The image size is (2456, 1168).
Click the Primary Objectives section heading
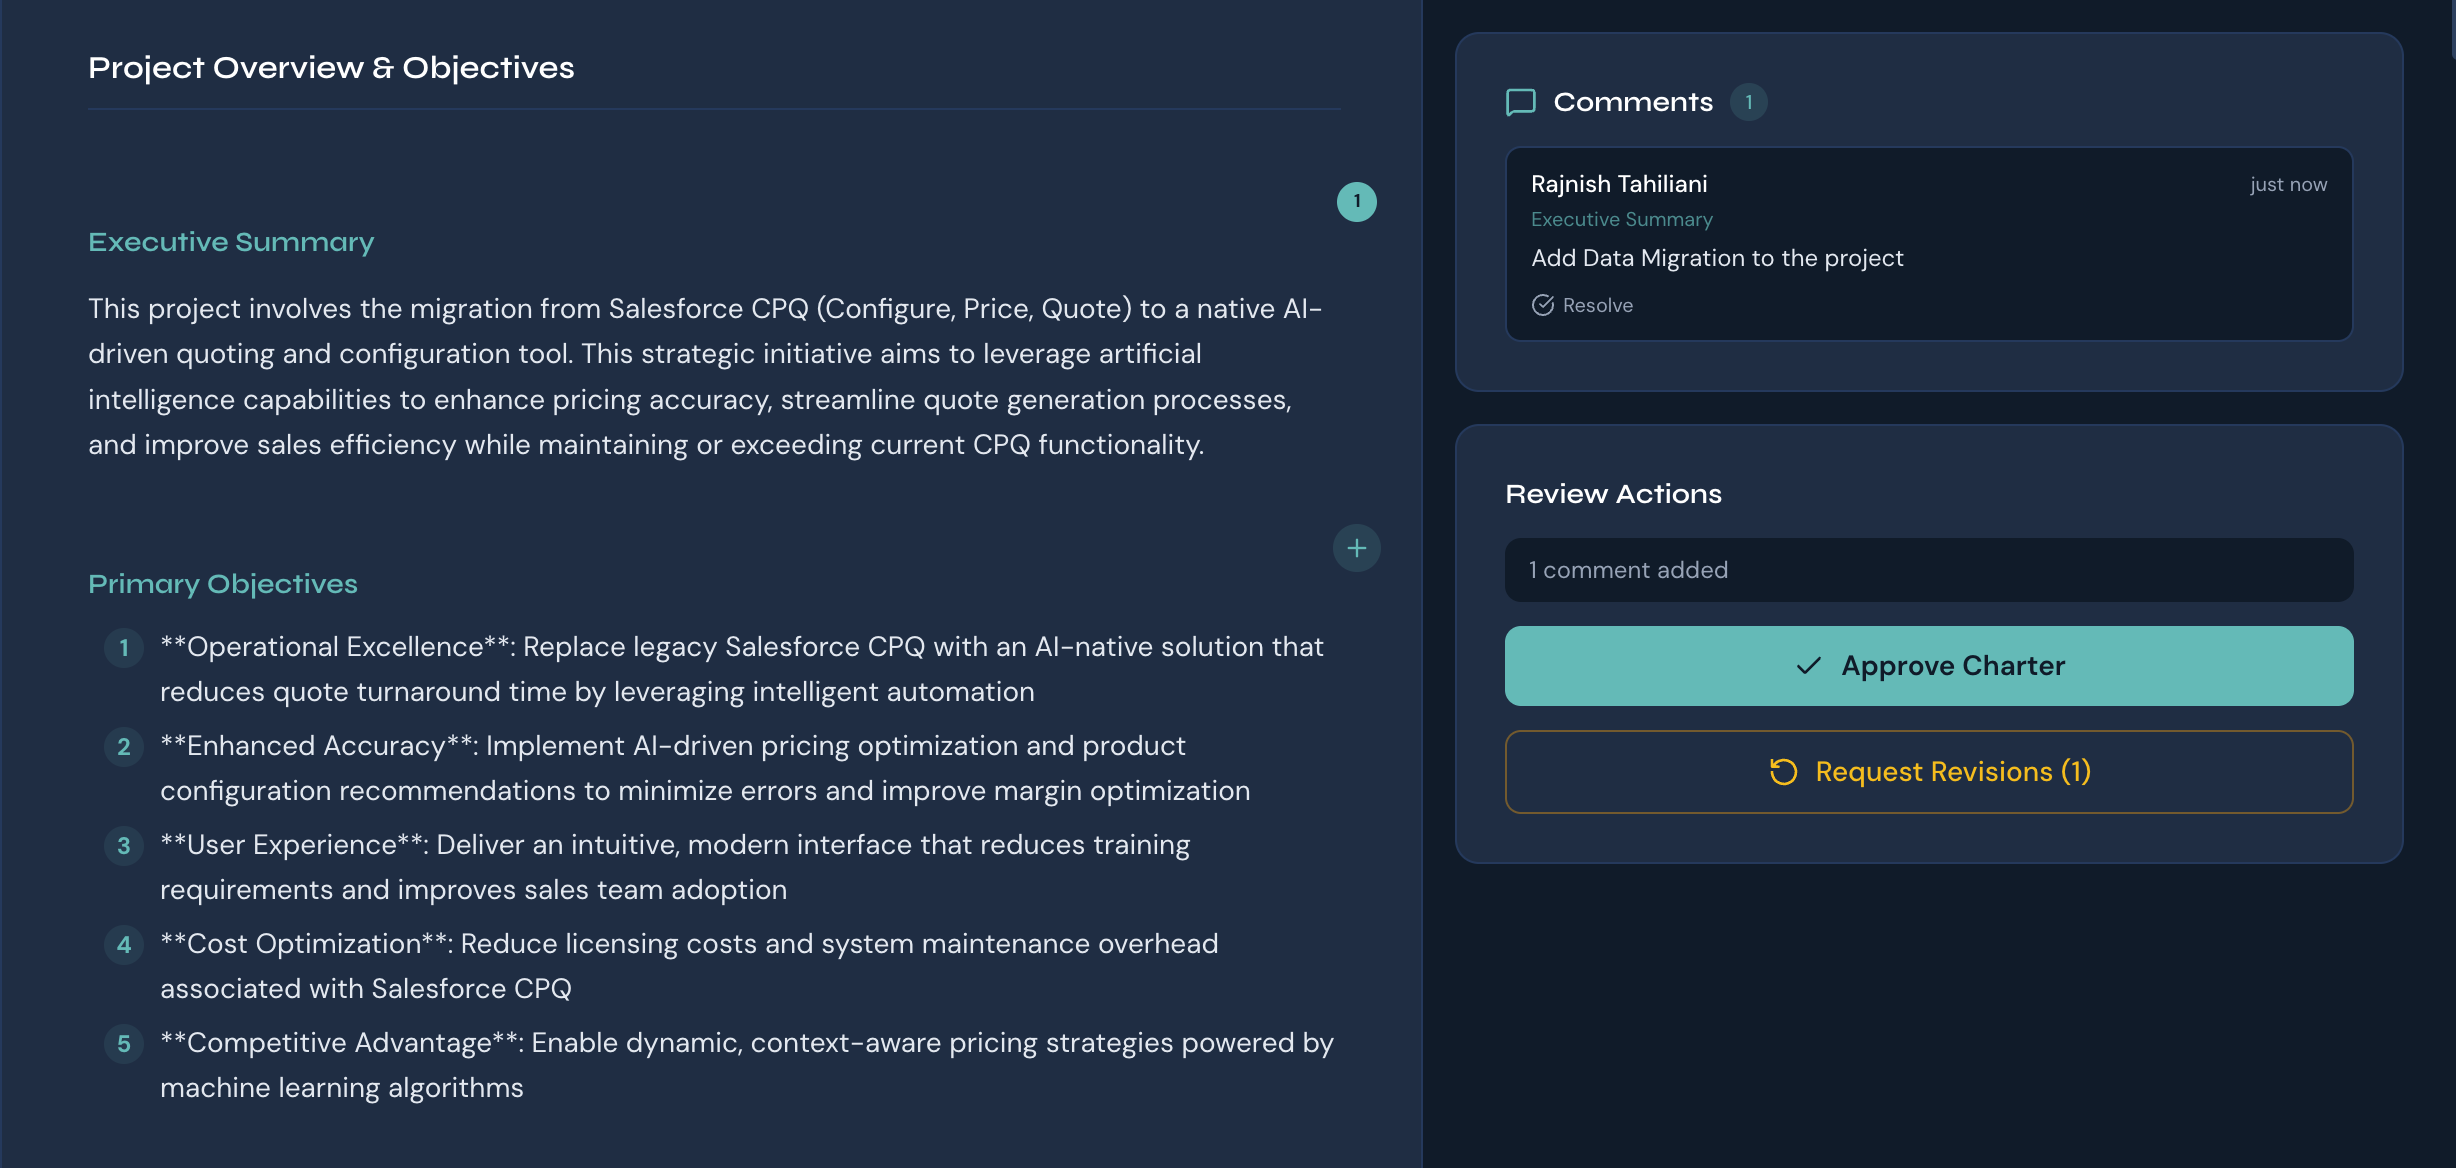pyautogui.click(x=223, y=584)
